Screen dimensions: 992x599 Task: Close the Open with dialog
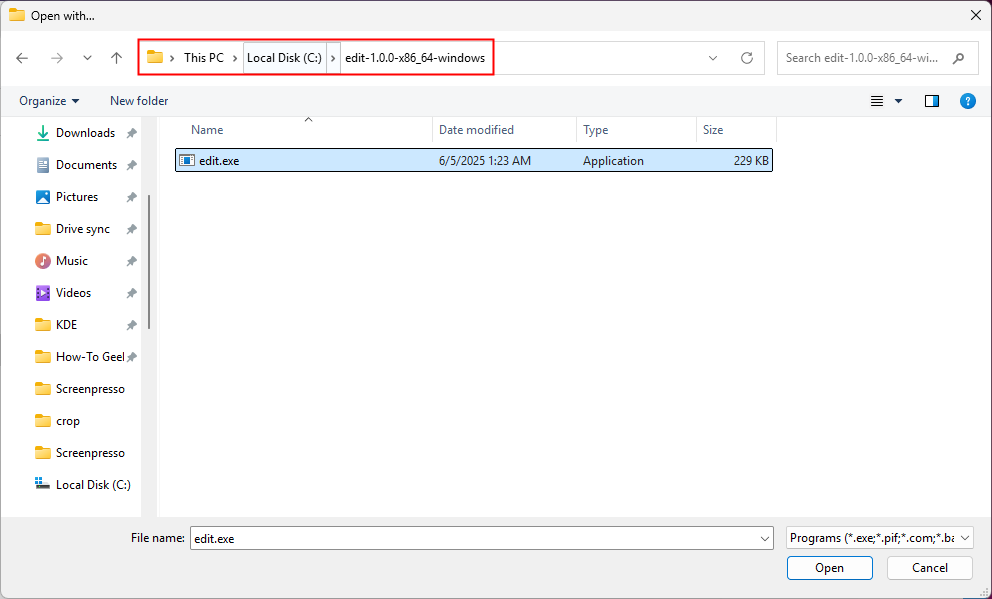pos(976,15)
